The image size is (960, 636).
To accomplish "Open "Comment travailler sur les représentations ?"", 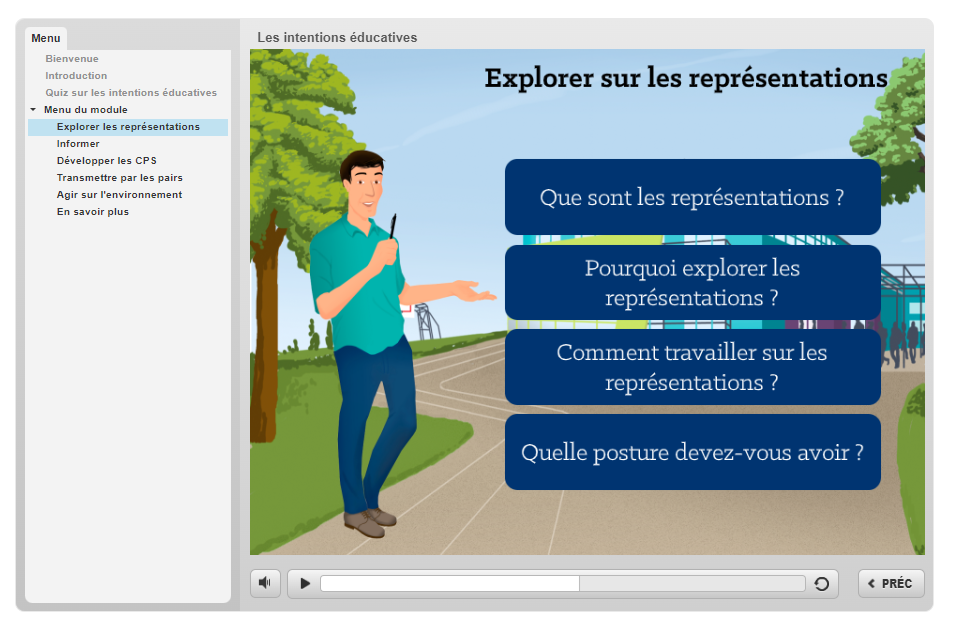I will (x=693, y=367).
